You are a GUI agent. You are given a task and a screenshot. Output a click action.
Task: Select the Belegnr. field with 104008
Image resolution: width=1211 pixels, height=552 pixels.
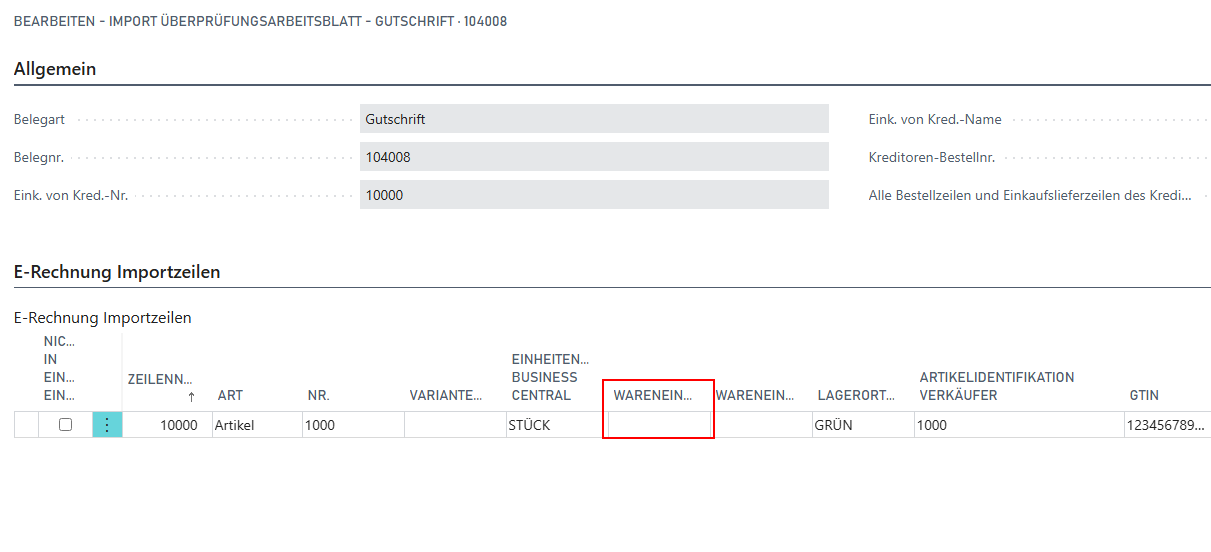(x=594, y=157)
